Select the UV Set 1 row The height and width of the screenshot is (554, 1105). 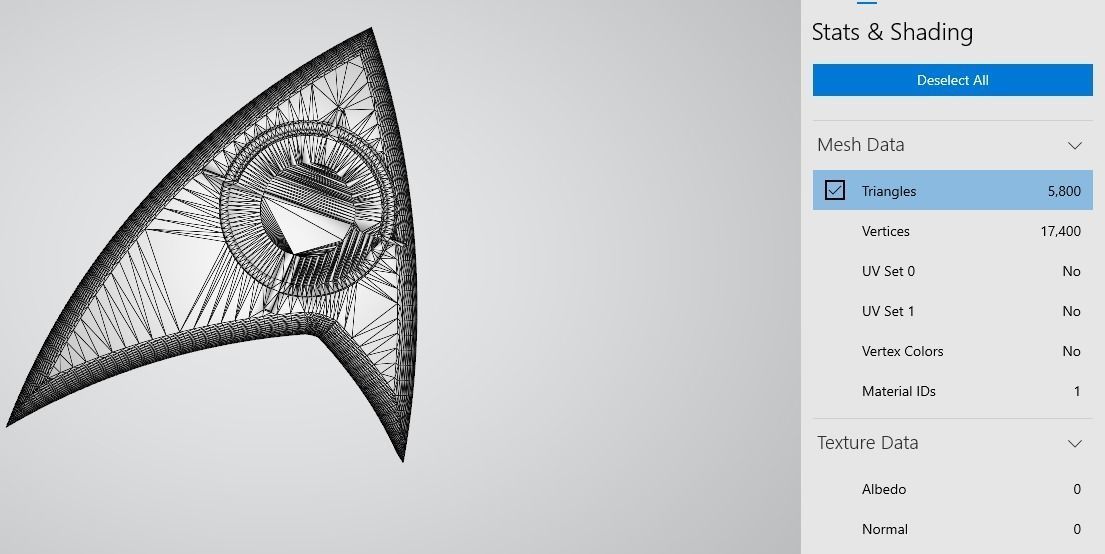click(952, 312)
